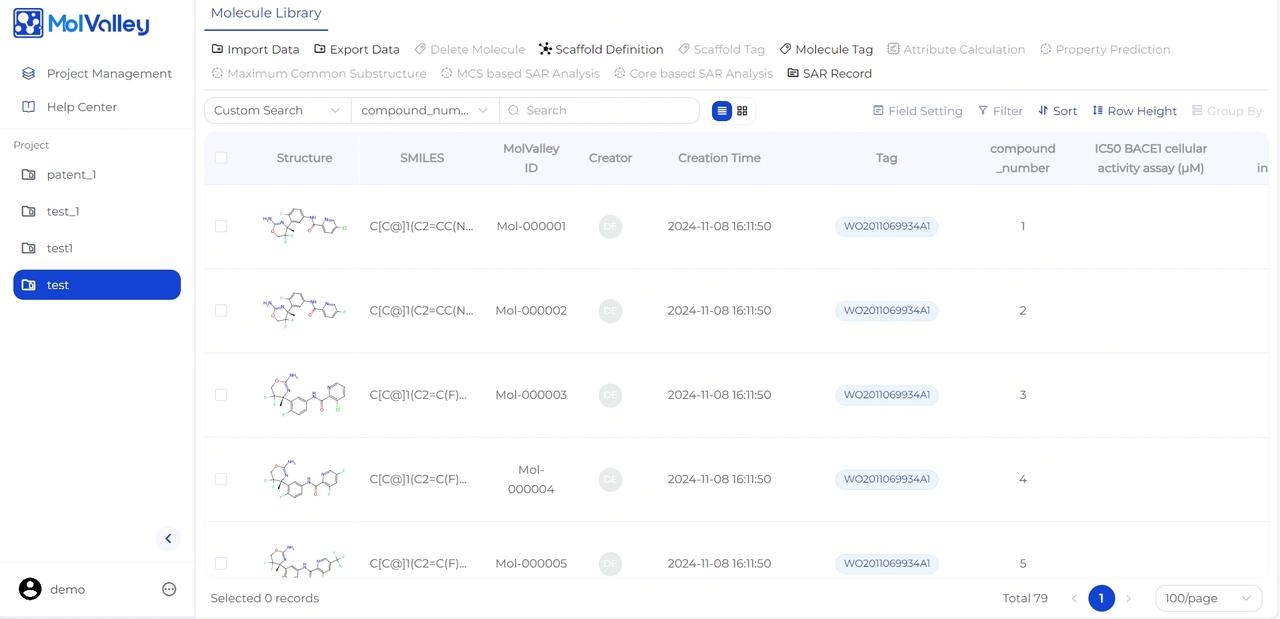Check the row for Mol-000003
The width and height of the screenshot is (1280, 619).
[221, 395]
